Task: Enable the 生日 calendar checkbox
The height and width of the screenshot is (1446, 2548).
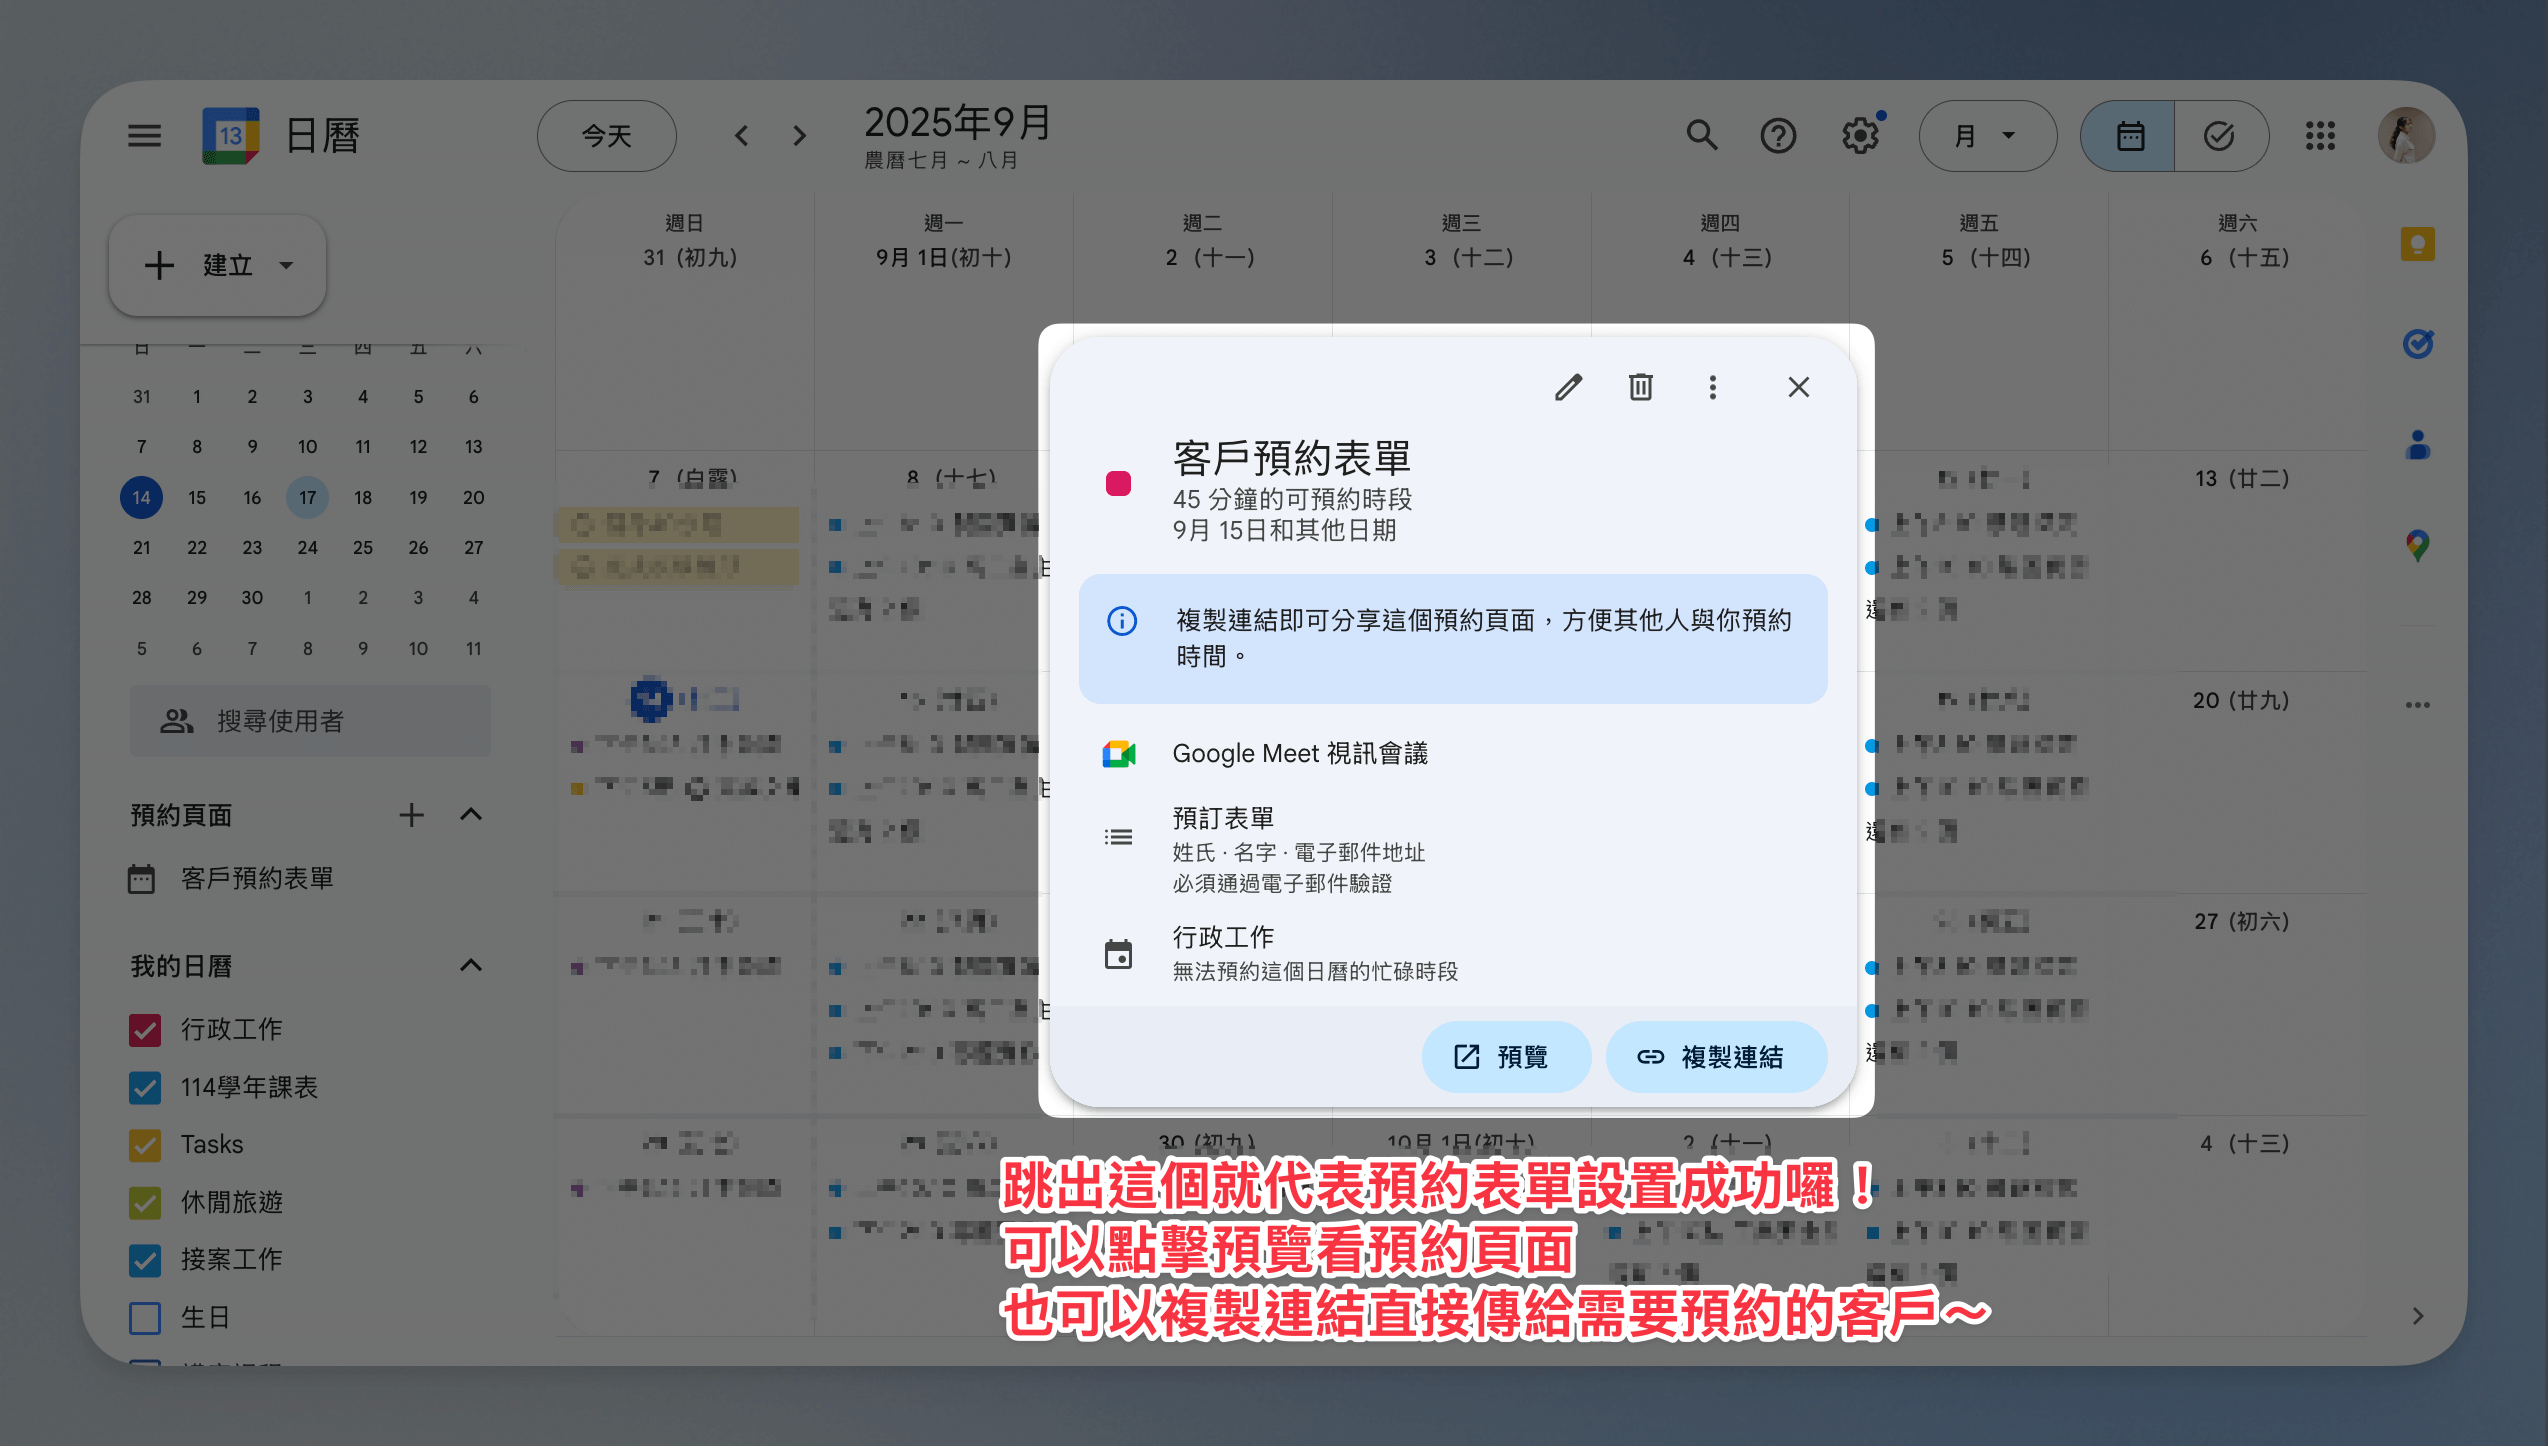Action: pyautogui.click(x=145, y=1318)
